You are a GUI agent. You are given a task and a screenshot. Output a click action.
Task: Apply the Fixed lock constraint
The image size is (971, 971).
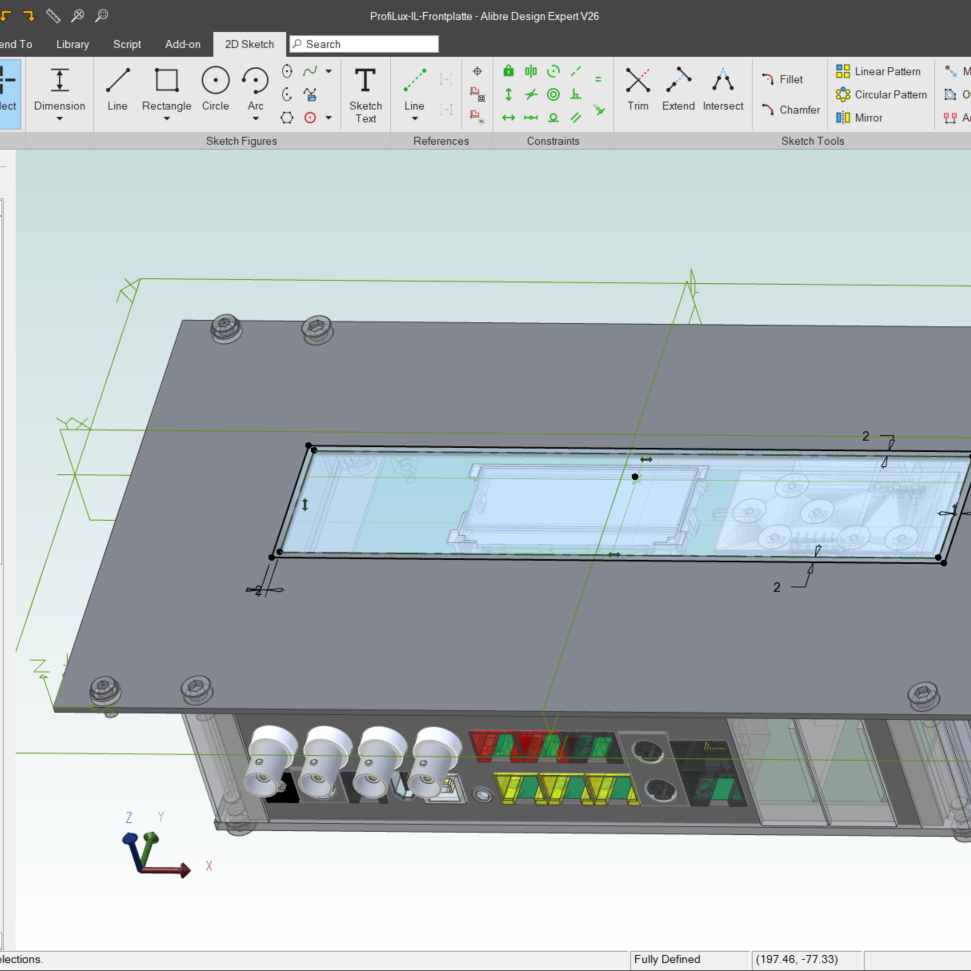coord(508,71)
